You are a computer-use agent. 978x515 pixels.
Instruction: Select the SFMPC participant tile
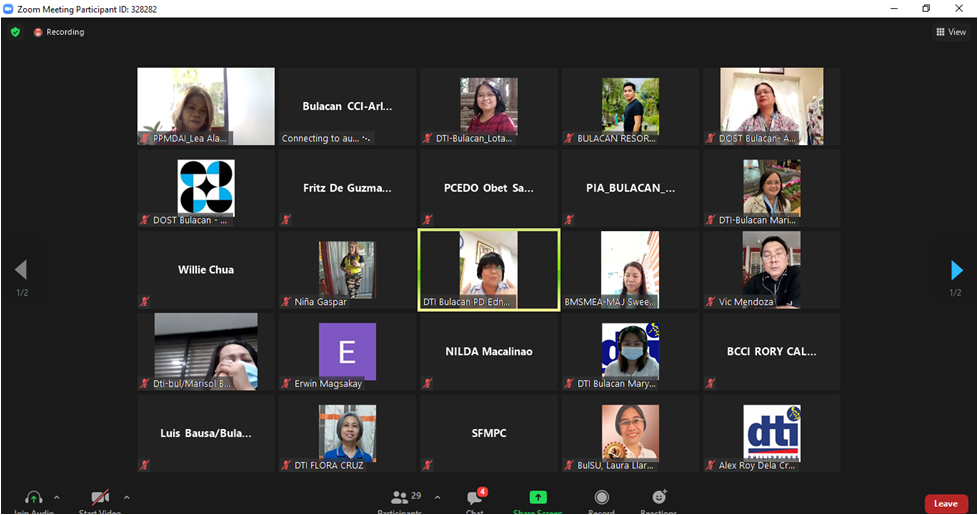pyautogui.click(x=489, y=433)
